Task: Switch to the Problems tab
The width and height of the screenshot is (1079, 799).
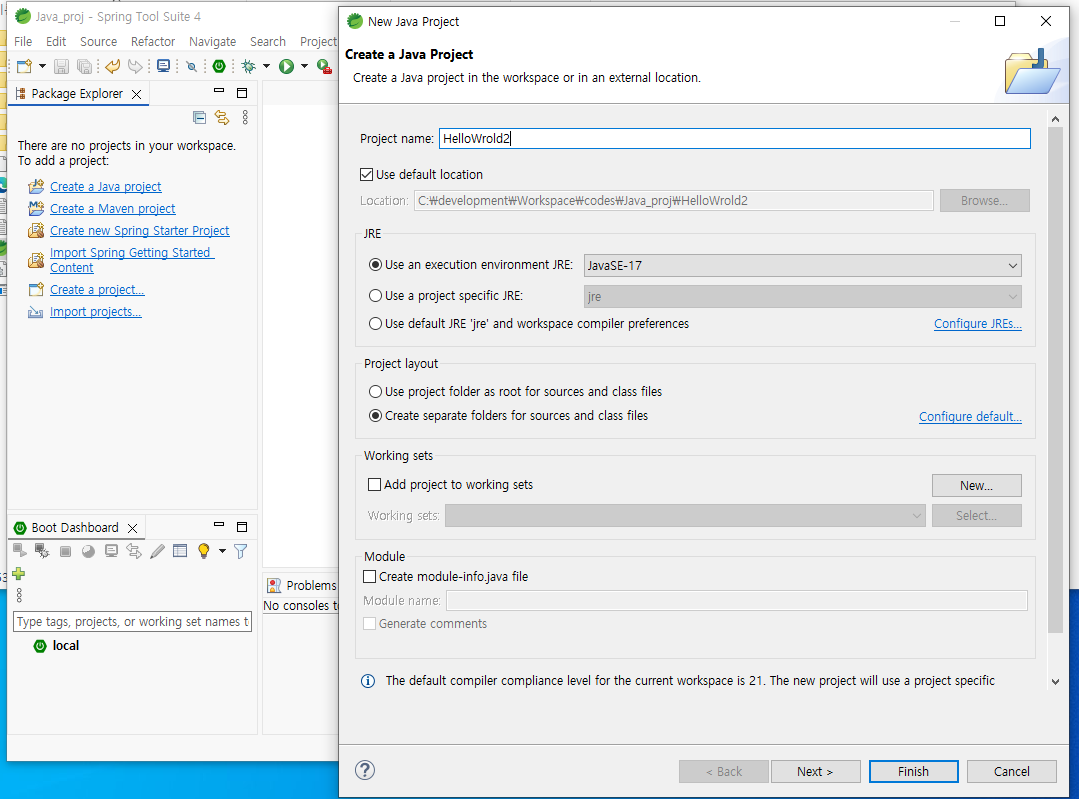Action: point(302,586)
